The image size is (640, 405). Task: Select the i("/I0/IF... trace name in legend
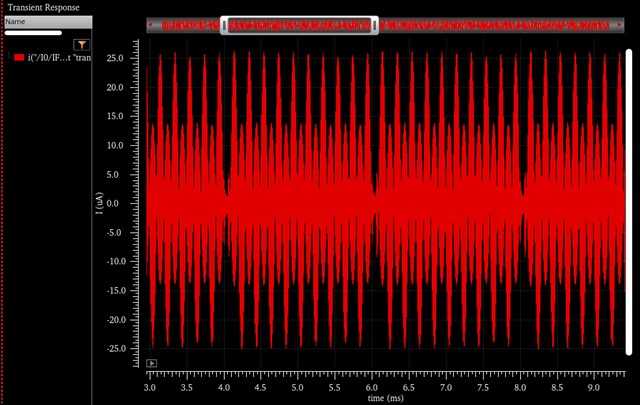pos(60,58)
